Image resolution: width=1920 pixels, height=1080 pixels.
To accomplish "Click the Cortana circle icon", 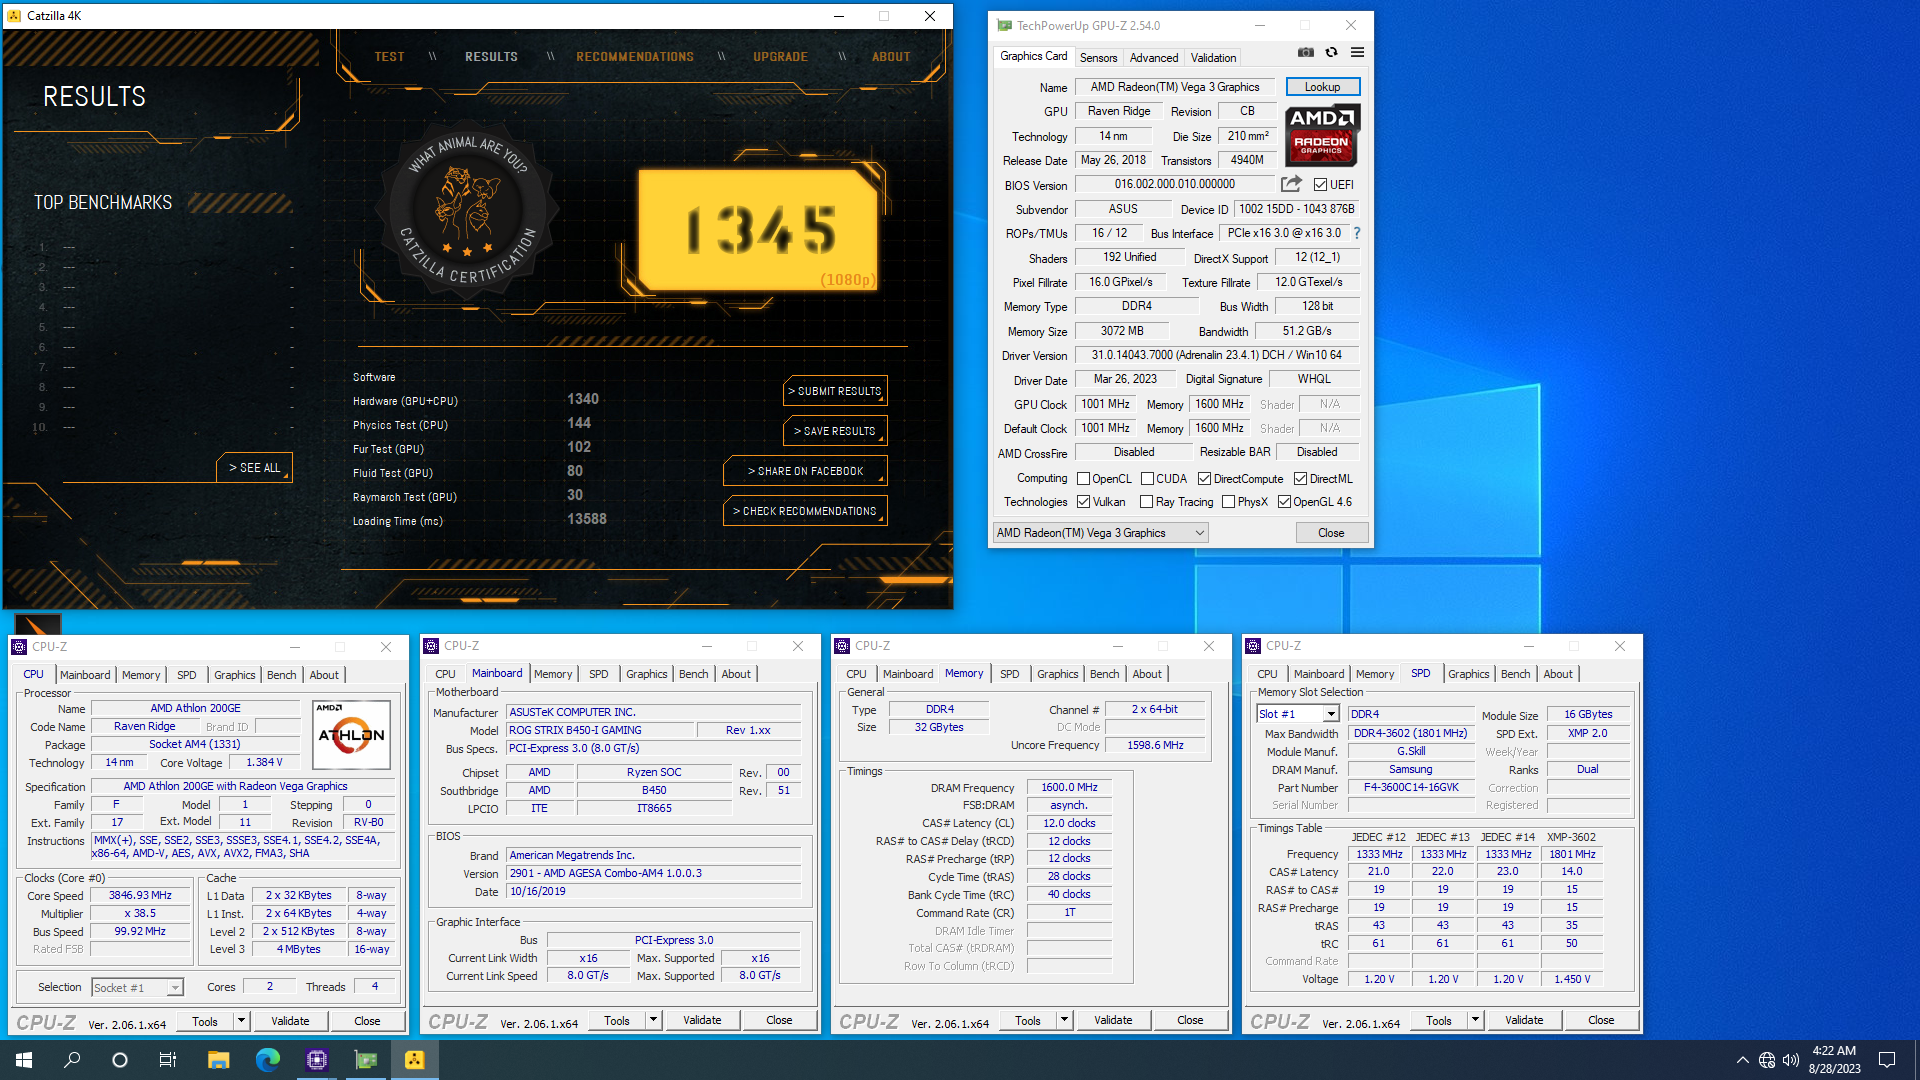I will 120,1060.
